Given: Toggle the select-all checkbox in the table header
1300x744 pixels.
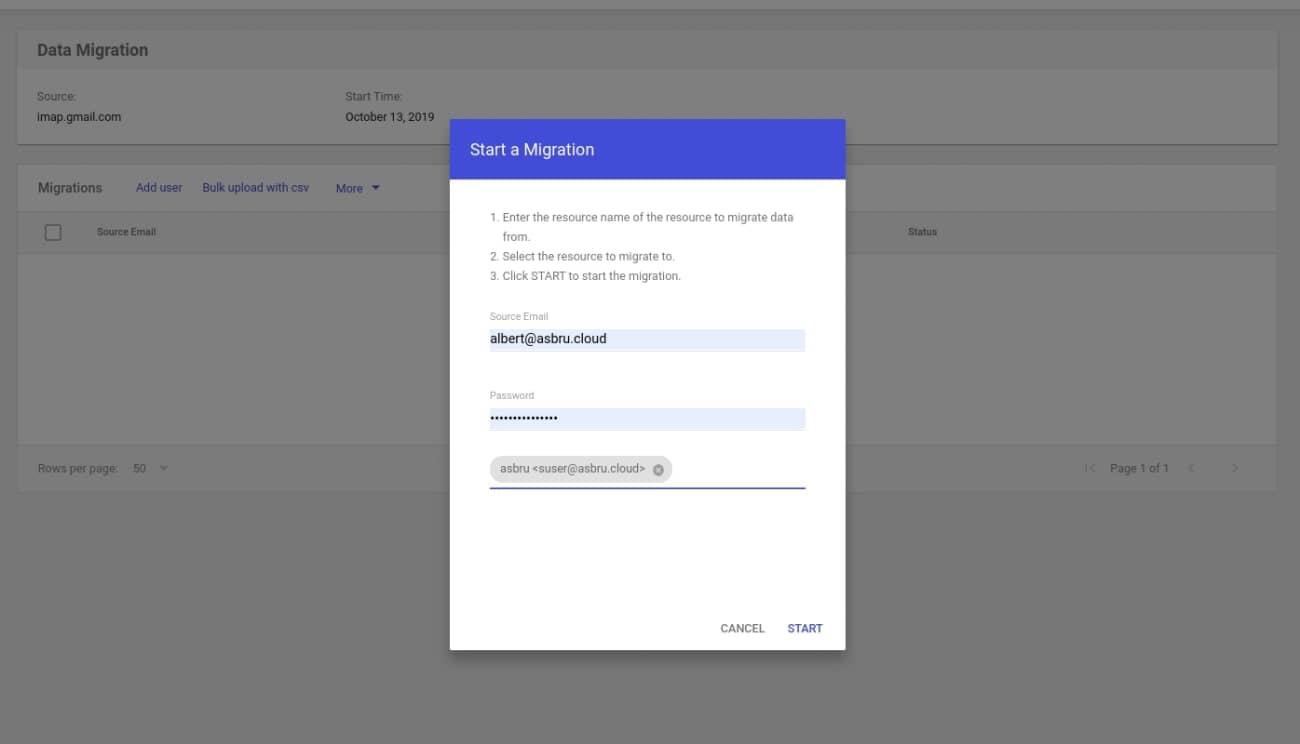Looking at the screenshot, I should [x=53, y=231].
